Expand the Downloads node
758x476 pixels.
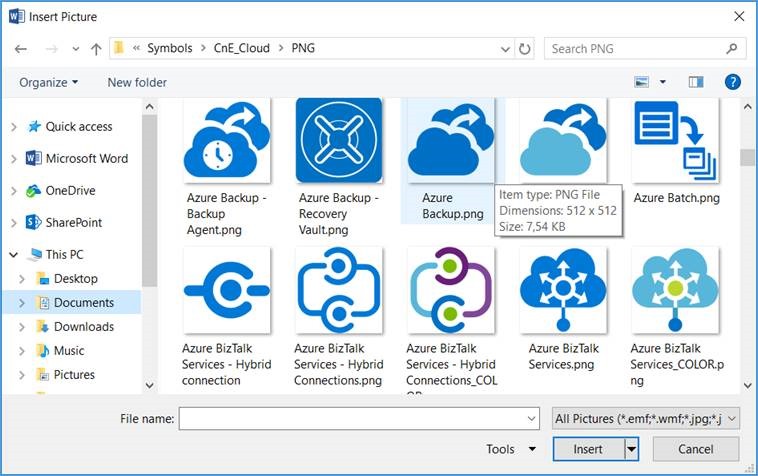click(x=22, y=327)
